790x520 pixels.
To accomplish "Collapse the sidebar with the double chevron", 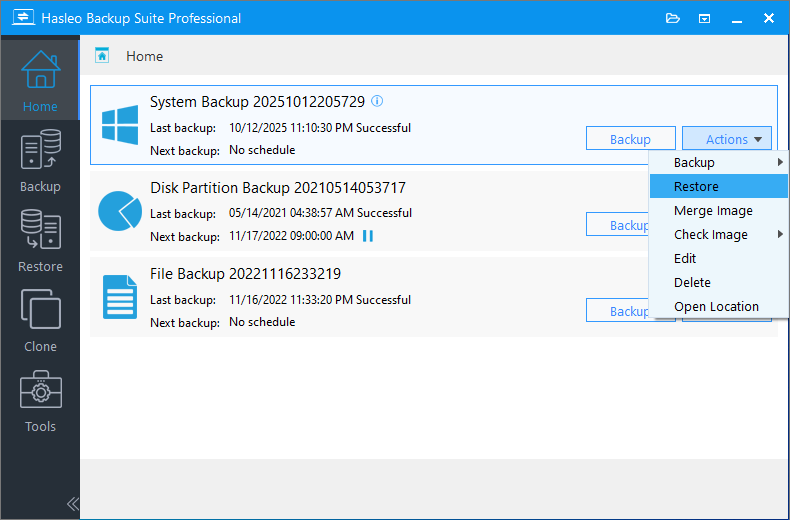I will tap(73, 504).
